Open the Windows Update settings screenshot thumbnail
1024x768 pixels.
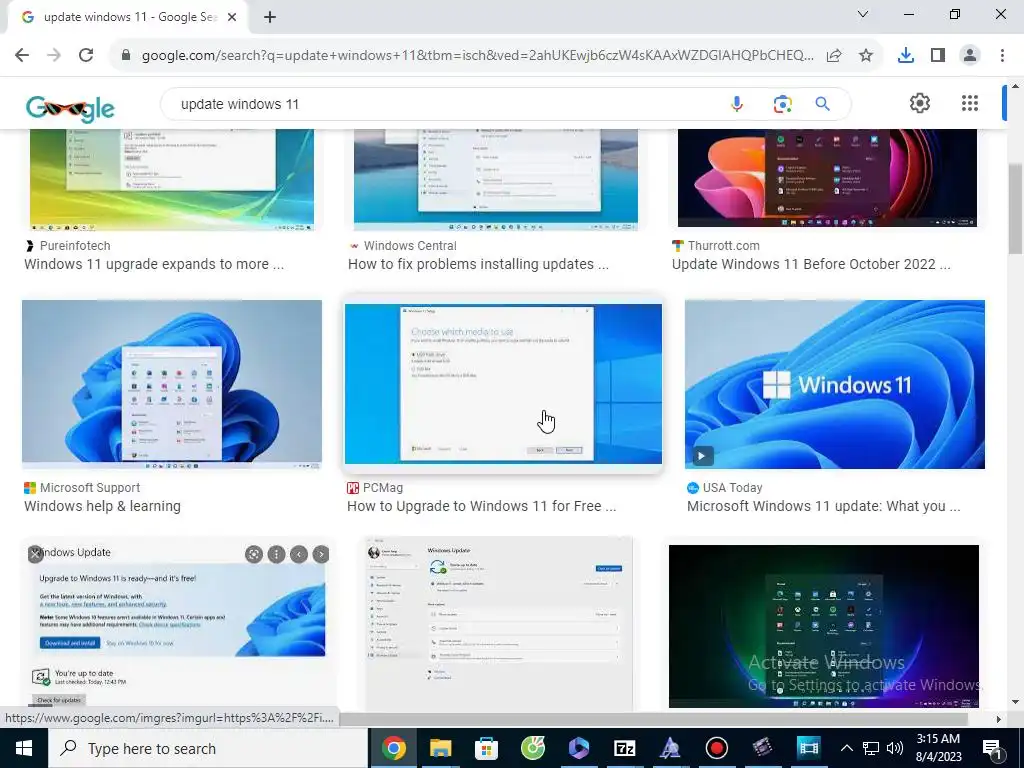499,624
